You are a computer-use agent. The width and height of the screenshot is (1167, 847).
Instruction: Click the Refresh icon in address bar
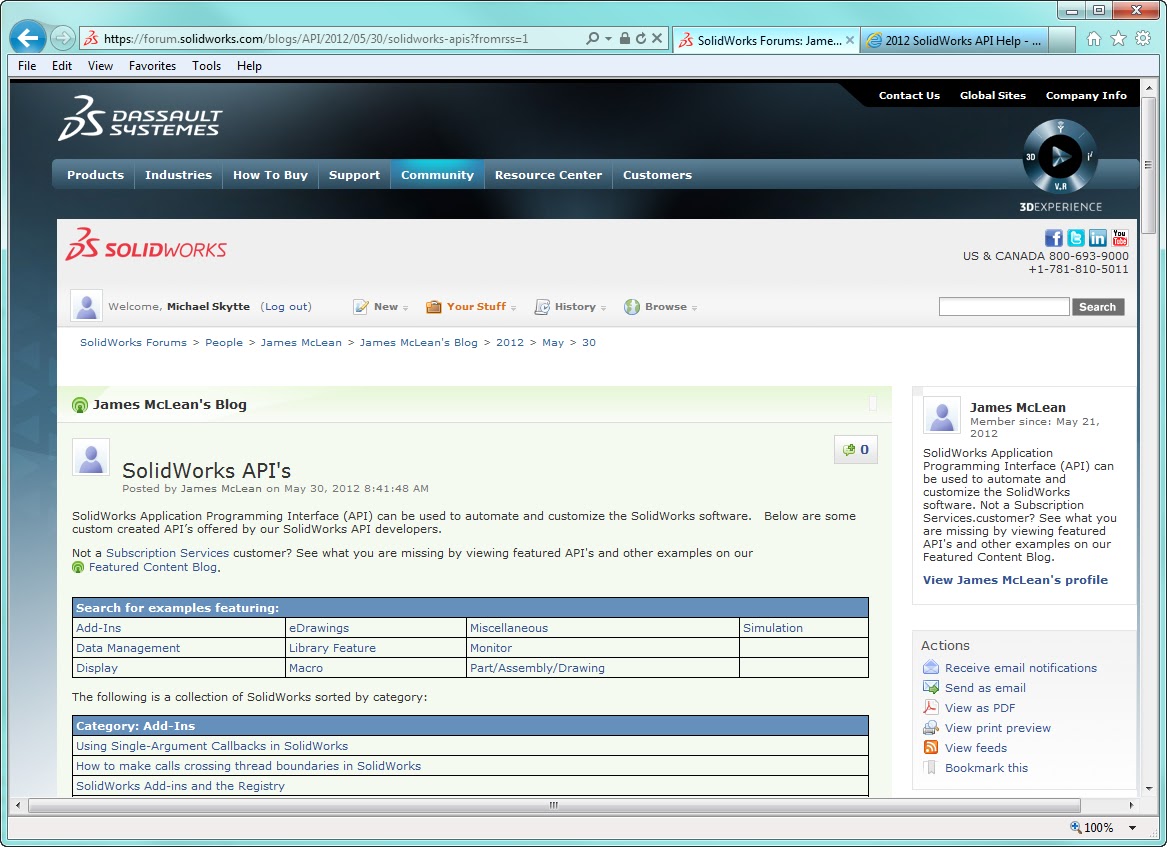tap(641, 38)
